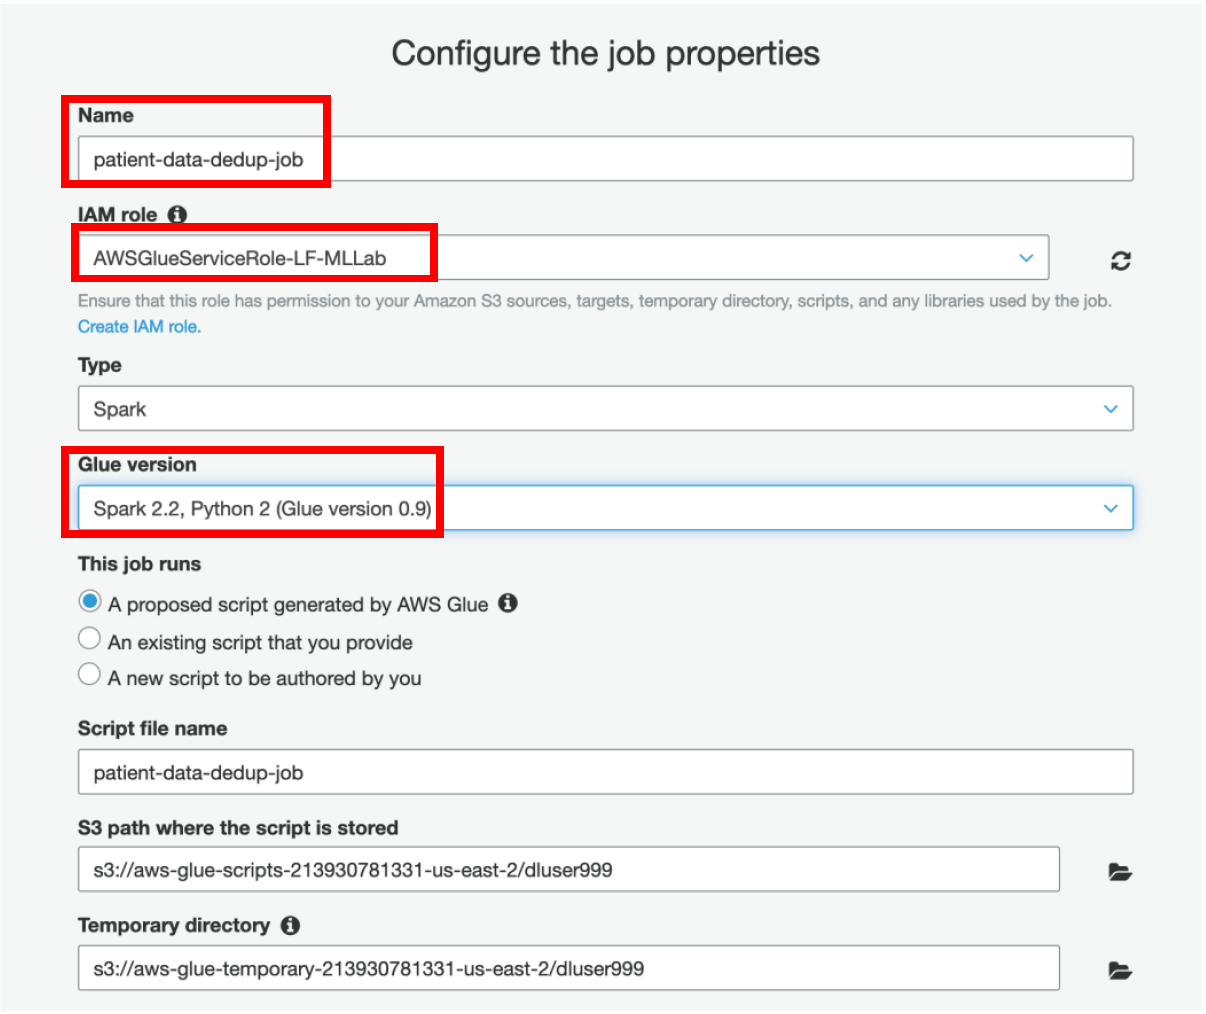Open the IAM role dropdown
This screenshot has width=1206, height=1014.
coord(564,258)
